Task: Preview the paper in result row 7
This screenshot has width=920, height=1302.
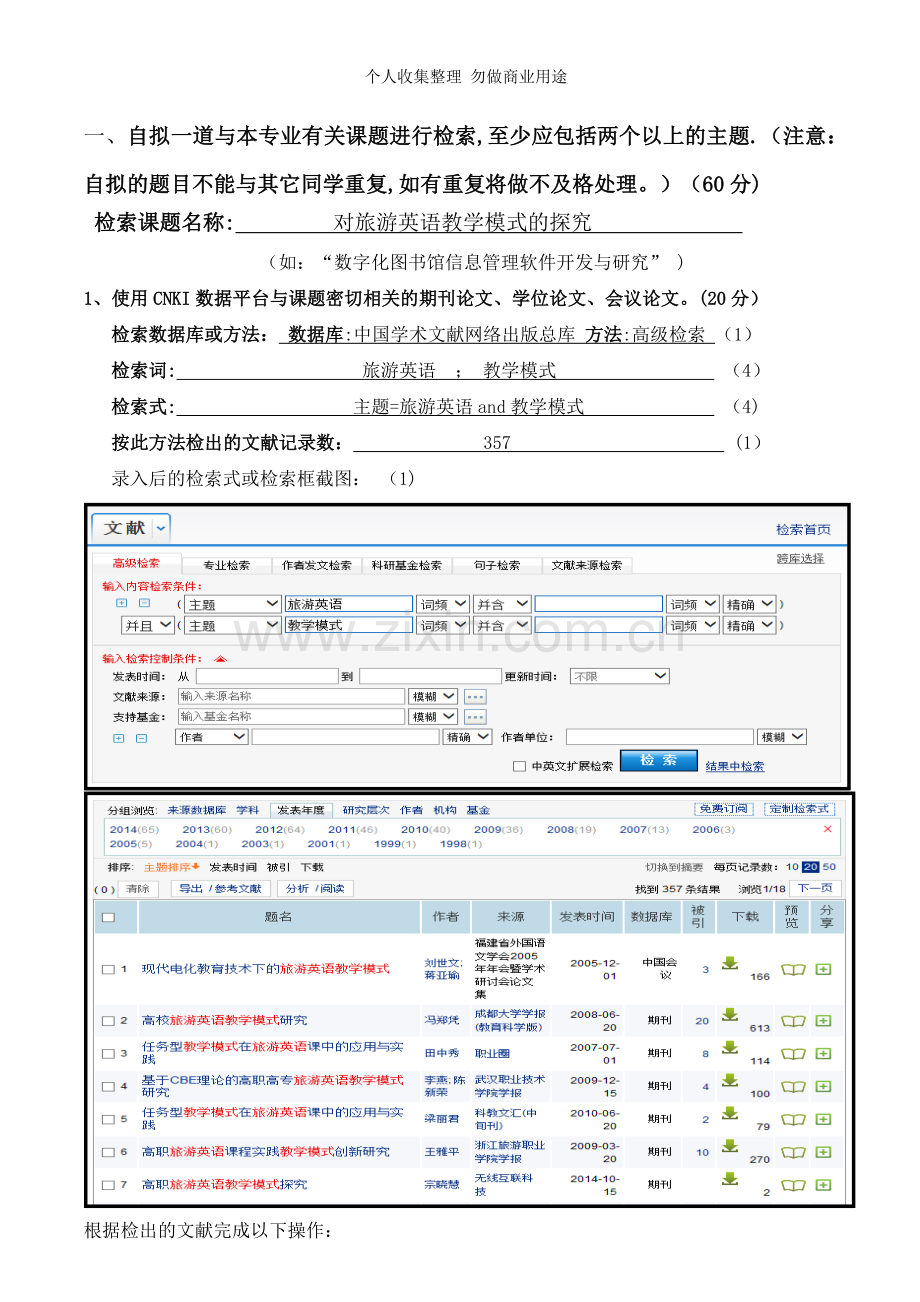Action: coord(793,1185)
